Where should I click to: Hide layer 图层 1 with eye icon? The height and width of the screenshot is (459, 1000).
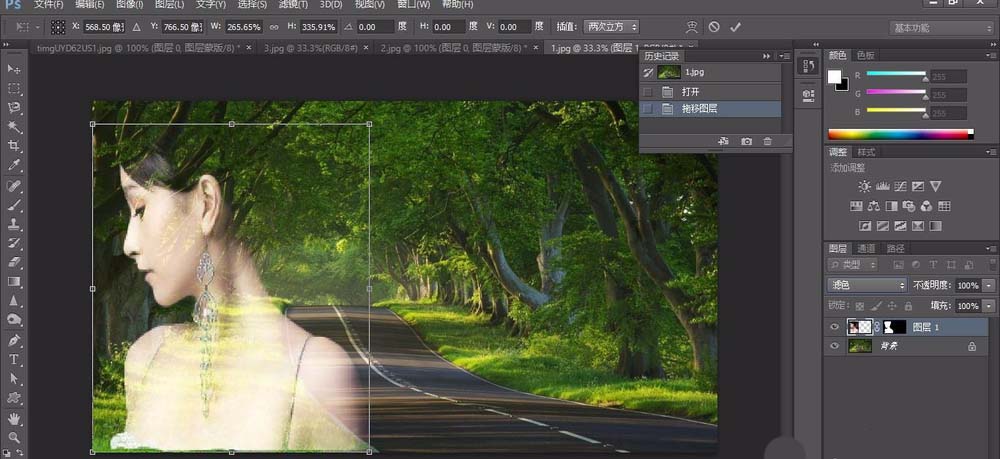coord(834,327)
